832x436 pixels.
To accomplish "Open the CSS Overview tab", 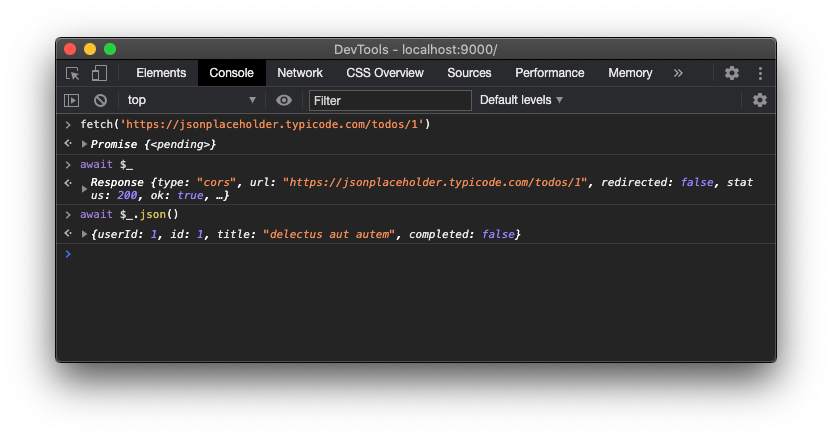I will pyautogui.click(x=385, y=73).
